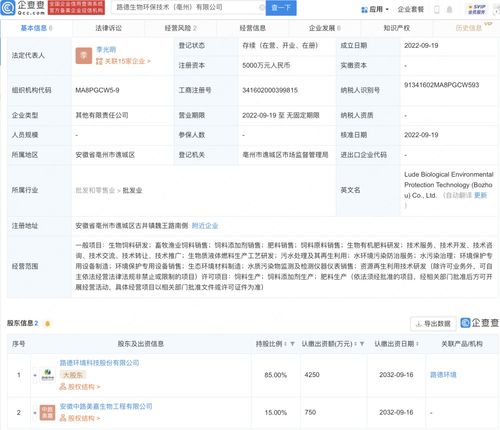Viewport: 500px width, 430px height.
Task: Expand shareholder row 2 安徽中路美嘉
Action: coord(35,413)
